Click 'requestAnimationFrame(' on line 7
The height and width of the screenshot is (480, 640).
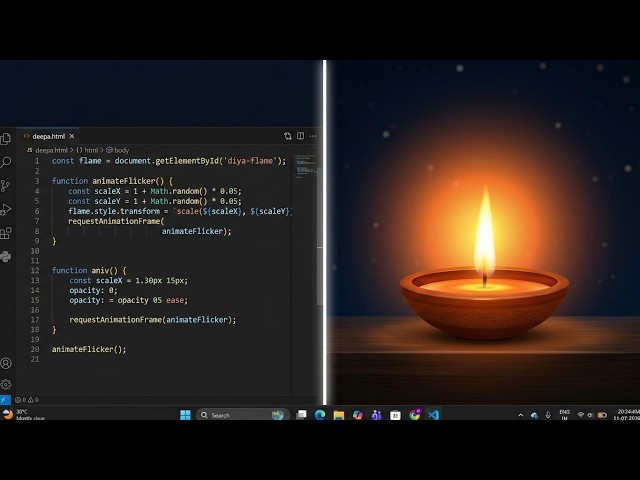[116, 221]
